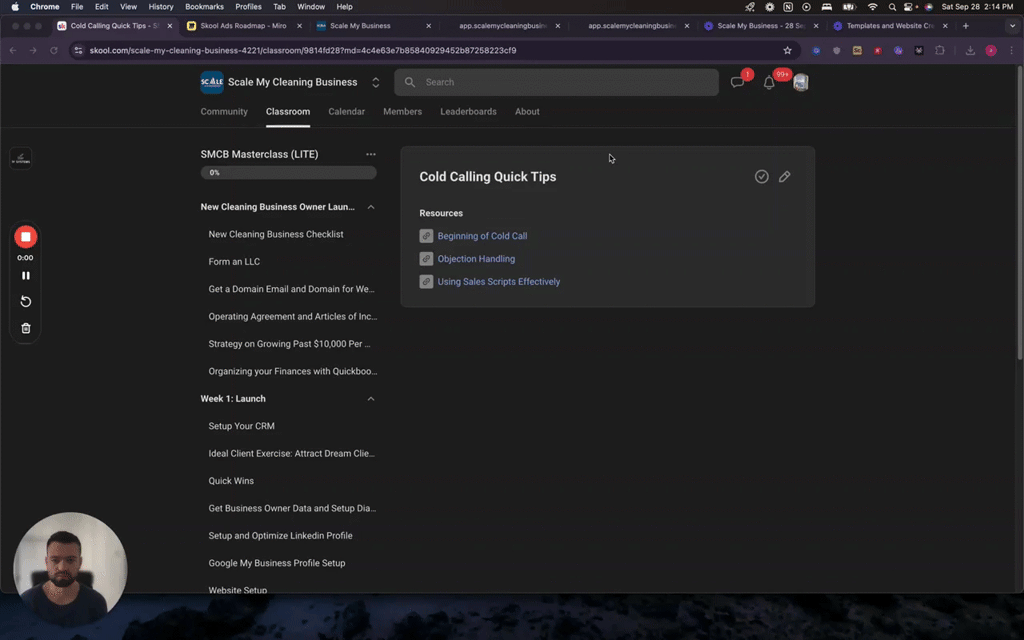
Task: Stop the recording with red button
Action: pyautogui.click(x=25, y=237)
